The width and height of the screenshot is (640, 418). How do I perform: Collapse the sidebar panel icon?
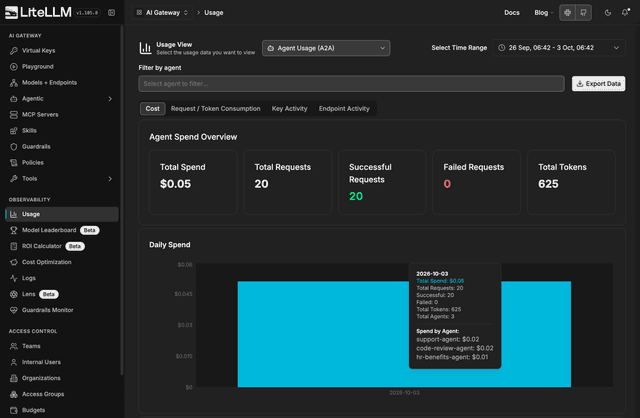click(x=111, y=13)
